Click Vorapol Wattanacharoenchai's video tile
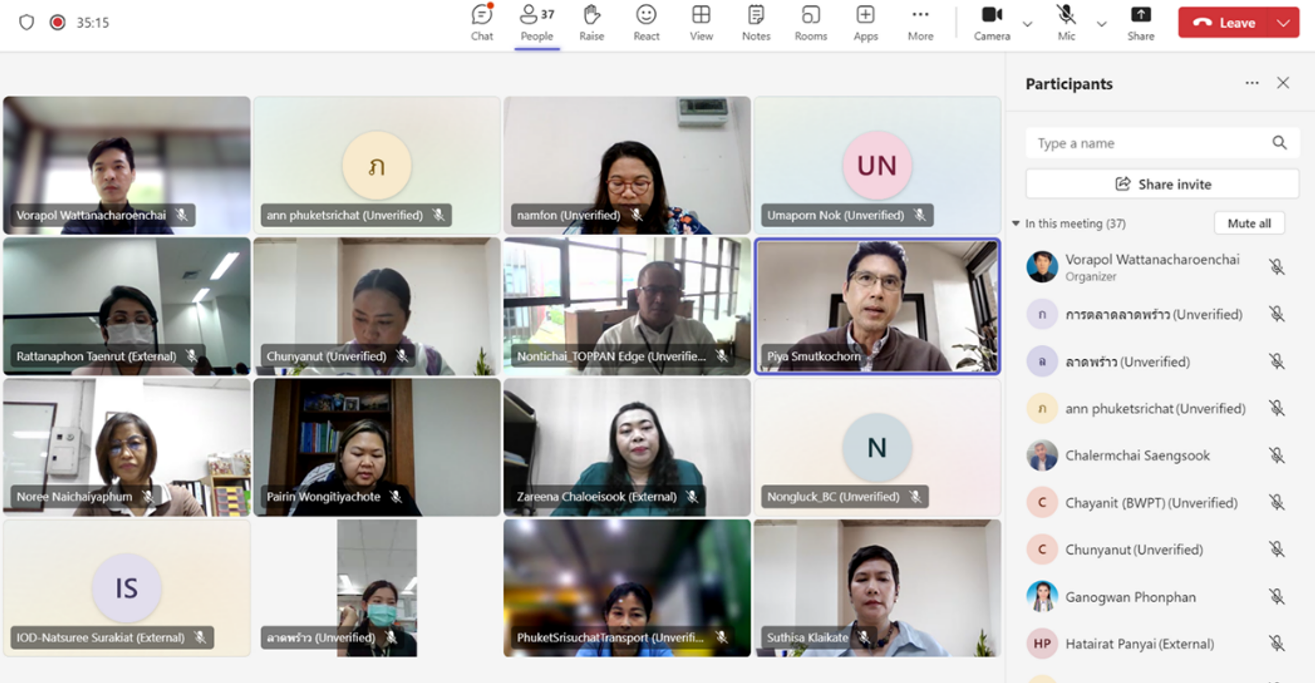The width and height of the screenshot is (1315, 683). coord(127,165)
